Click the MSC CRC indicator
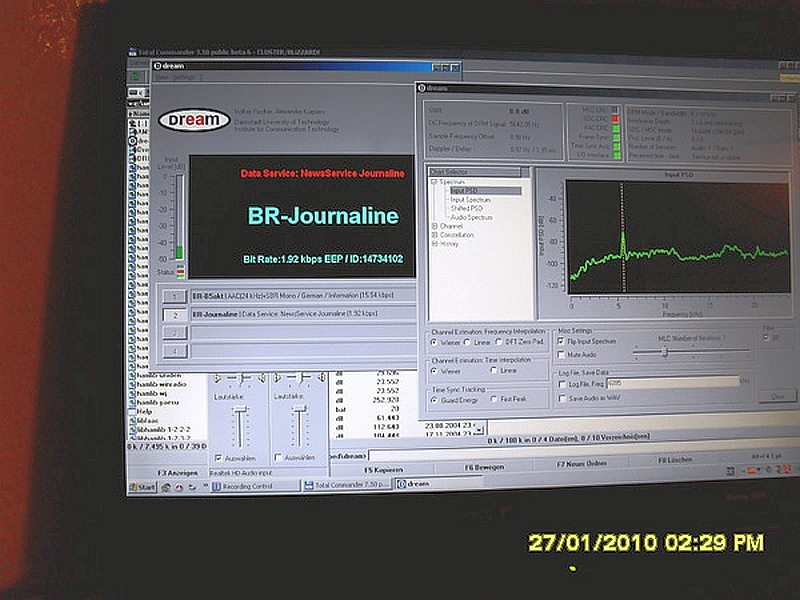Viewport: 800px width, 600px height. pyautogui.click(x=615, y=110)
